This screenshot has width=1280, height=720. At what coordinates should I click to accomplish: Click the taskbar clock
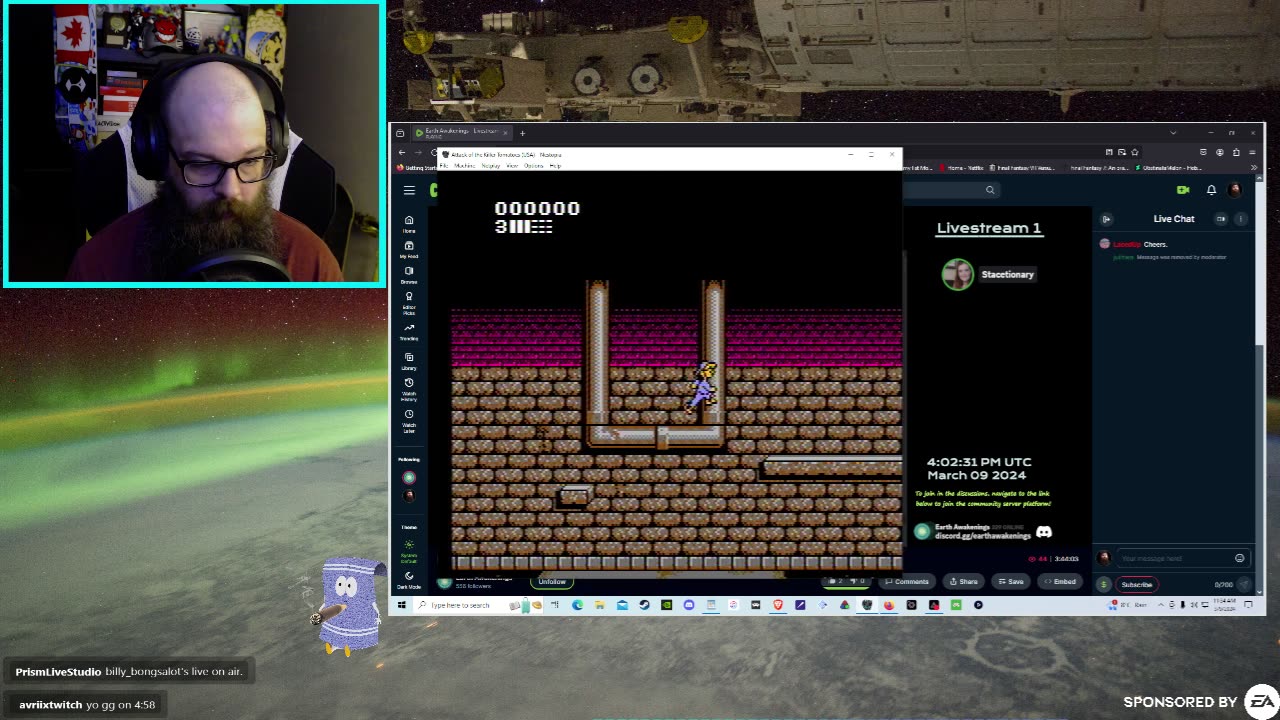point(1224,605)
